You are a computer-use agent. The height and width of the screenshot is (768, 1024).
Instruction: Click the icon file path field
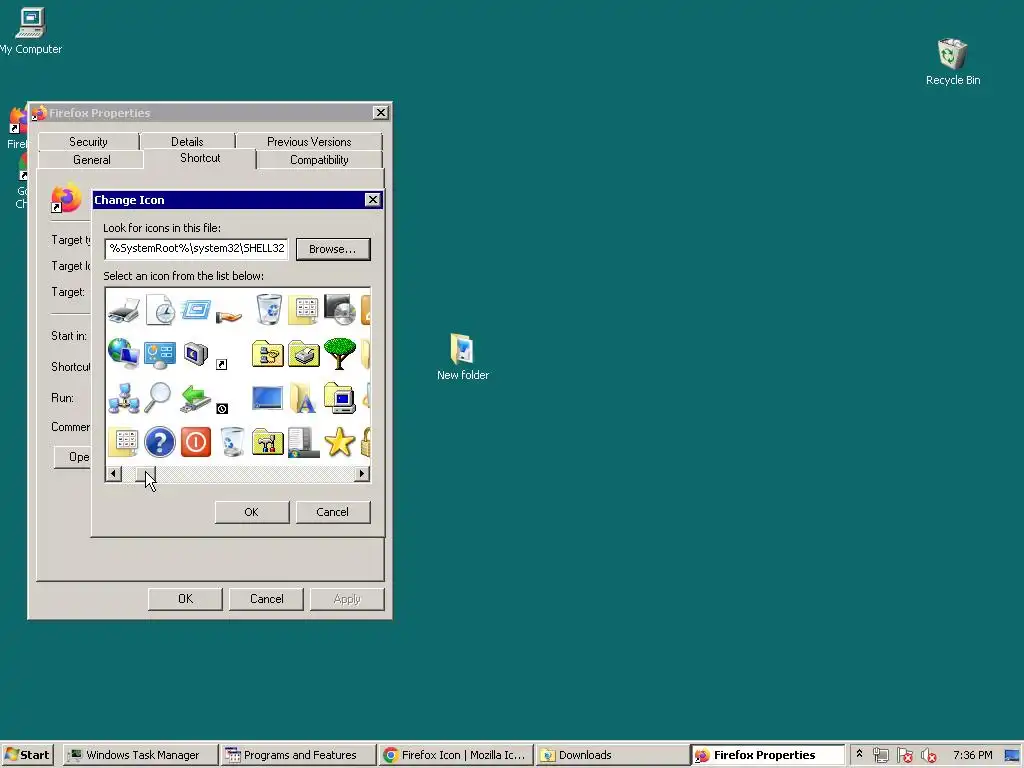pos(196,249)
